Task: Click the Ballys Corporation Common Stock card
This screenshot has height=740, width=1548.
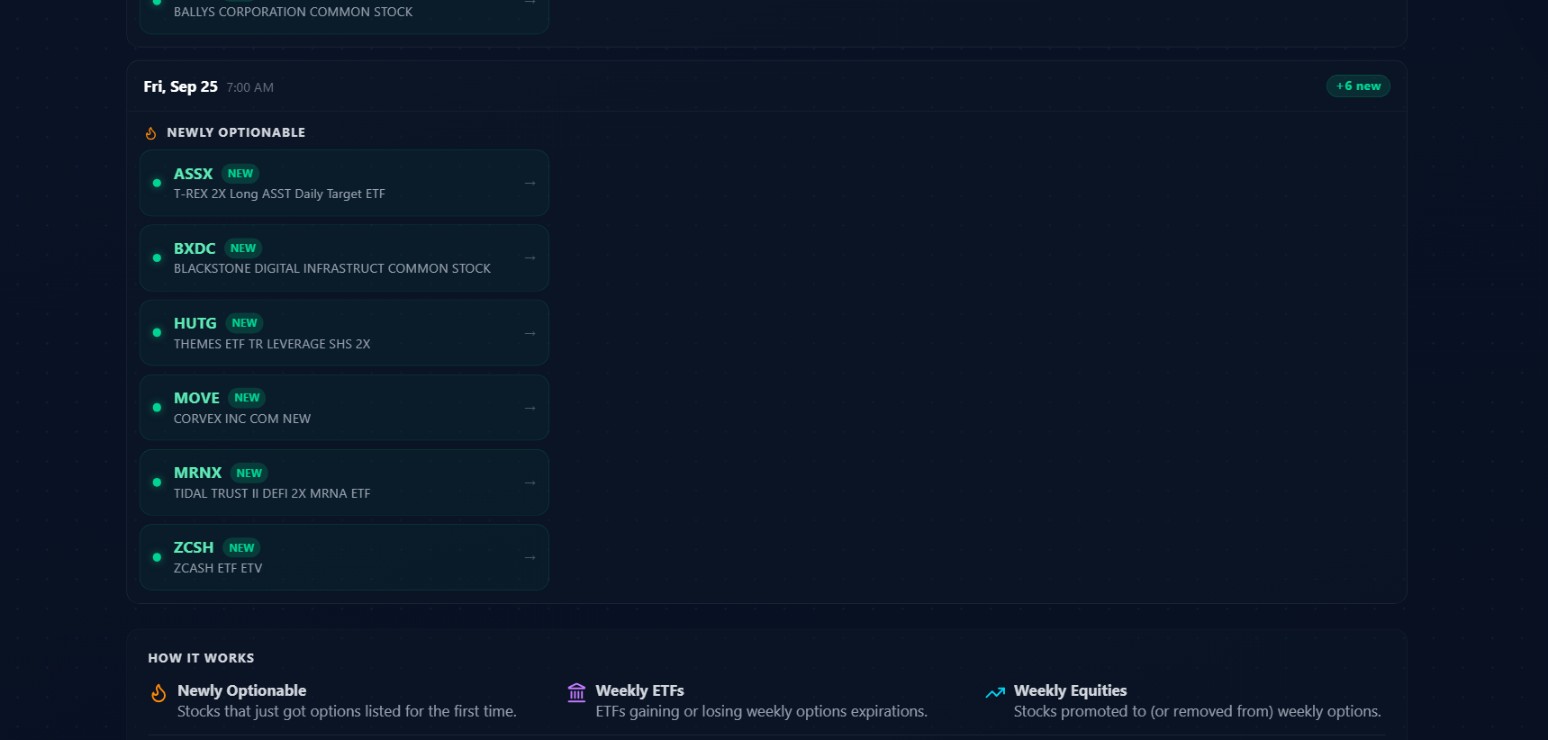Action: click(x=344, y=12)
